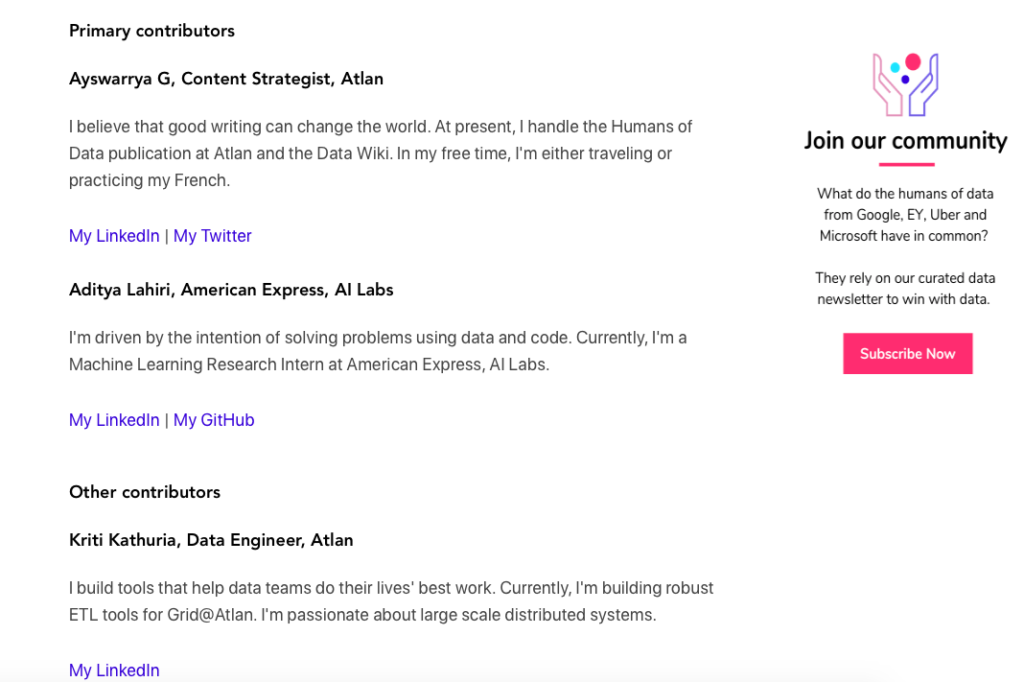Open Kriti Kathuria's My LinkedIn link

tap(114, 670)
